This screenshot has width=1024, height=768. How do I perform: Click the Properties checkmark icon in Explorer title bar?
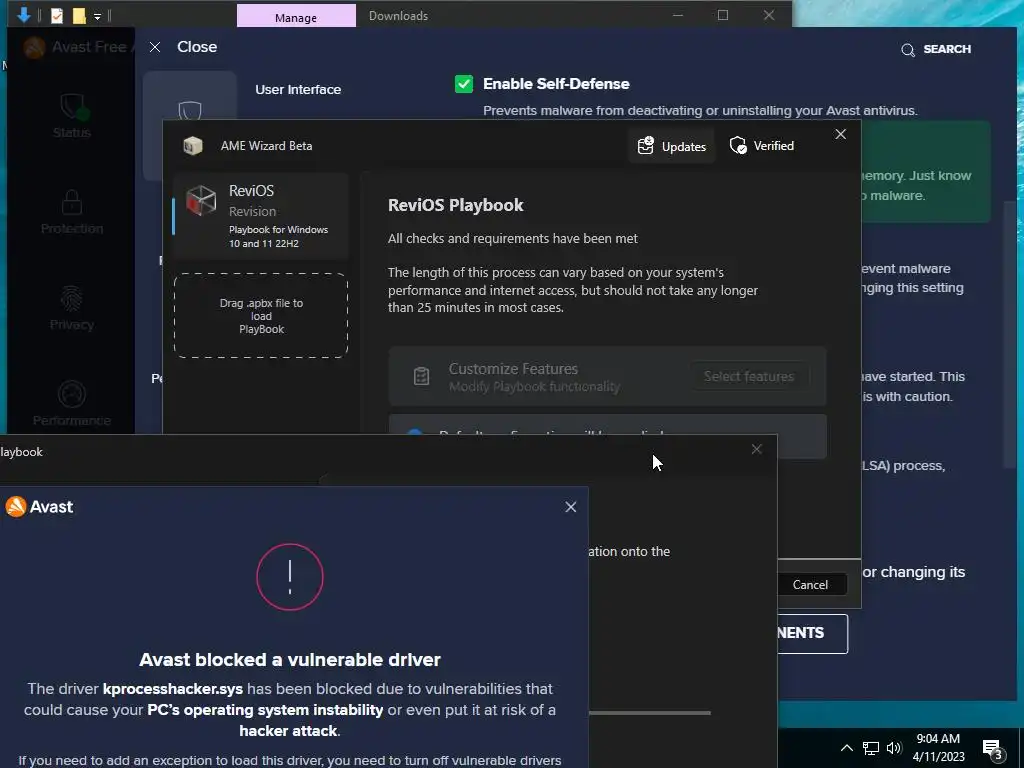tap(57, 16)
